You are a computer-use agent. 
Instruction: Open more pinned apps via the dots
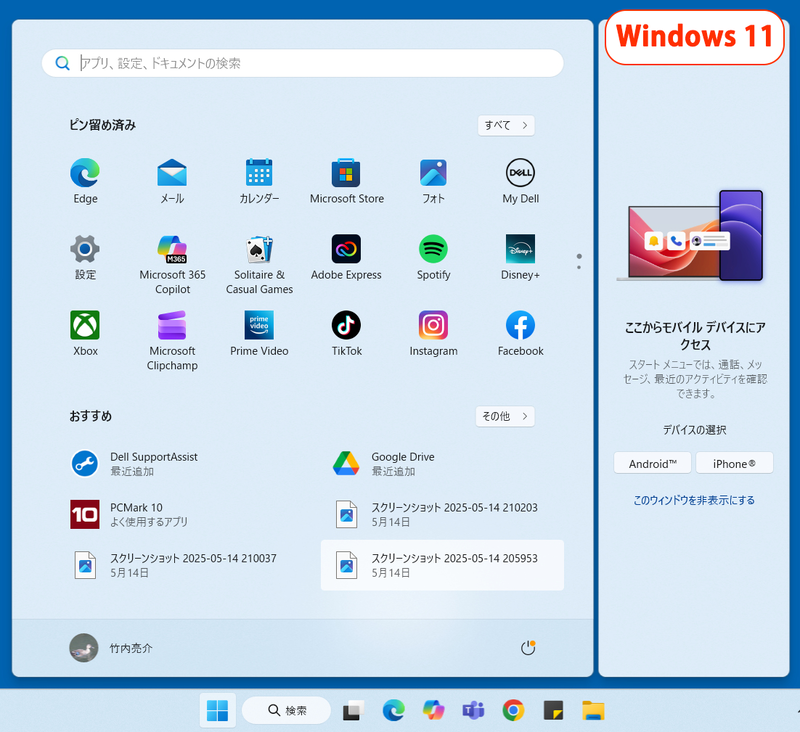[579, 260]
